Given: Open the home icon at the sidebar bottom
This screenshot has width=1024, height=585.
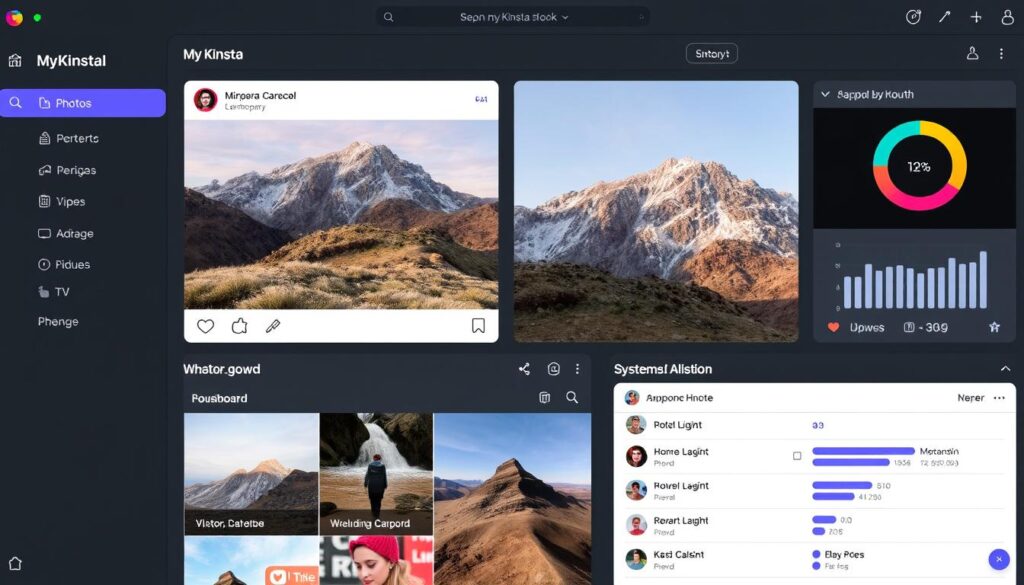Looking at the screenshot, I should click(15, 563).
